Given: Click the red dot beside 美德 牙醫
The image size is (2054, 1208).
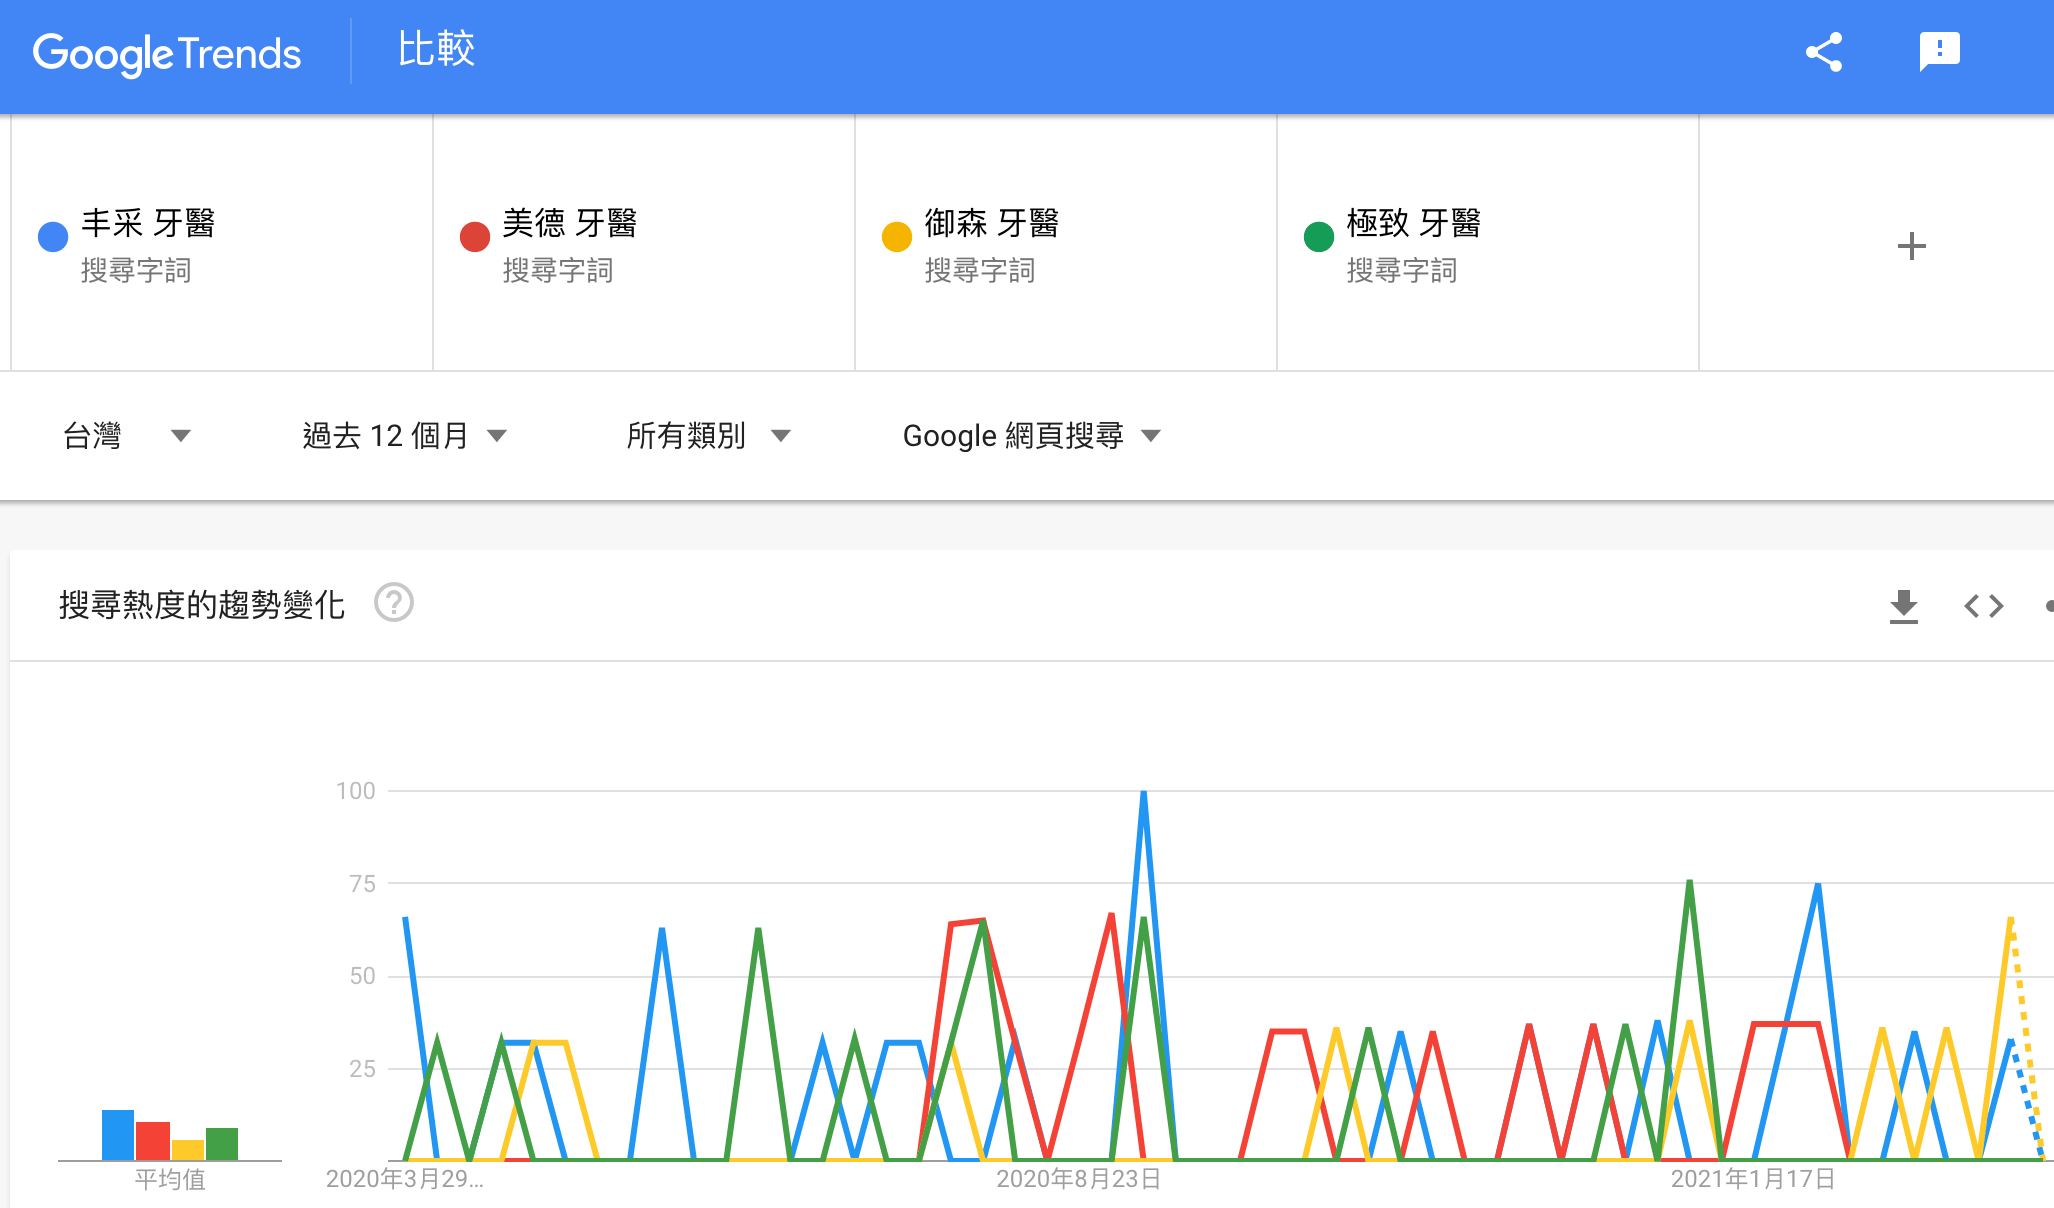Looking at the screenshot, I should pos(475,237).
